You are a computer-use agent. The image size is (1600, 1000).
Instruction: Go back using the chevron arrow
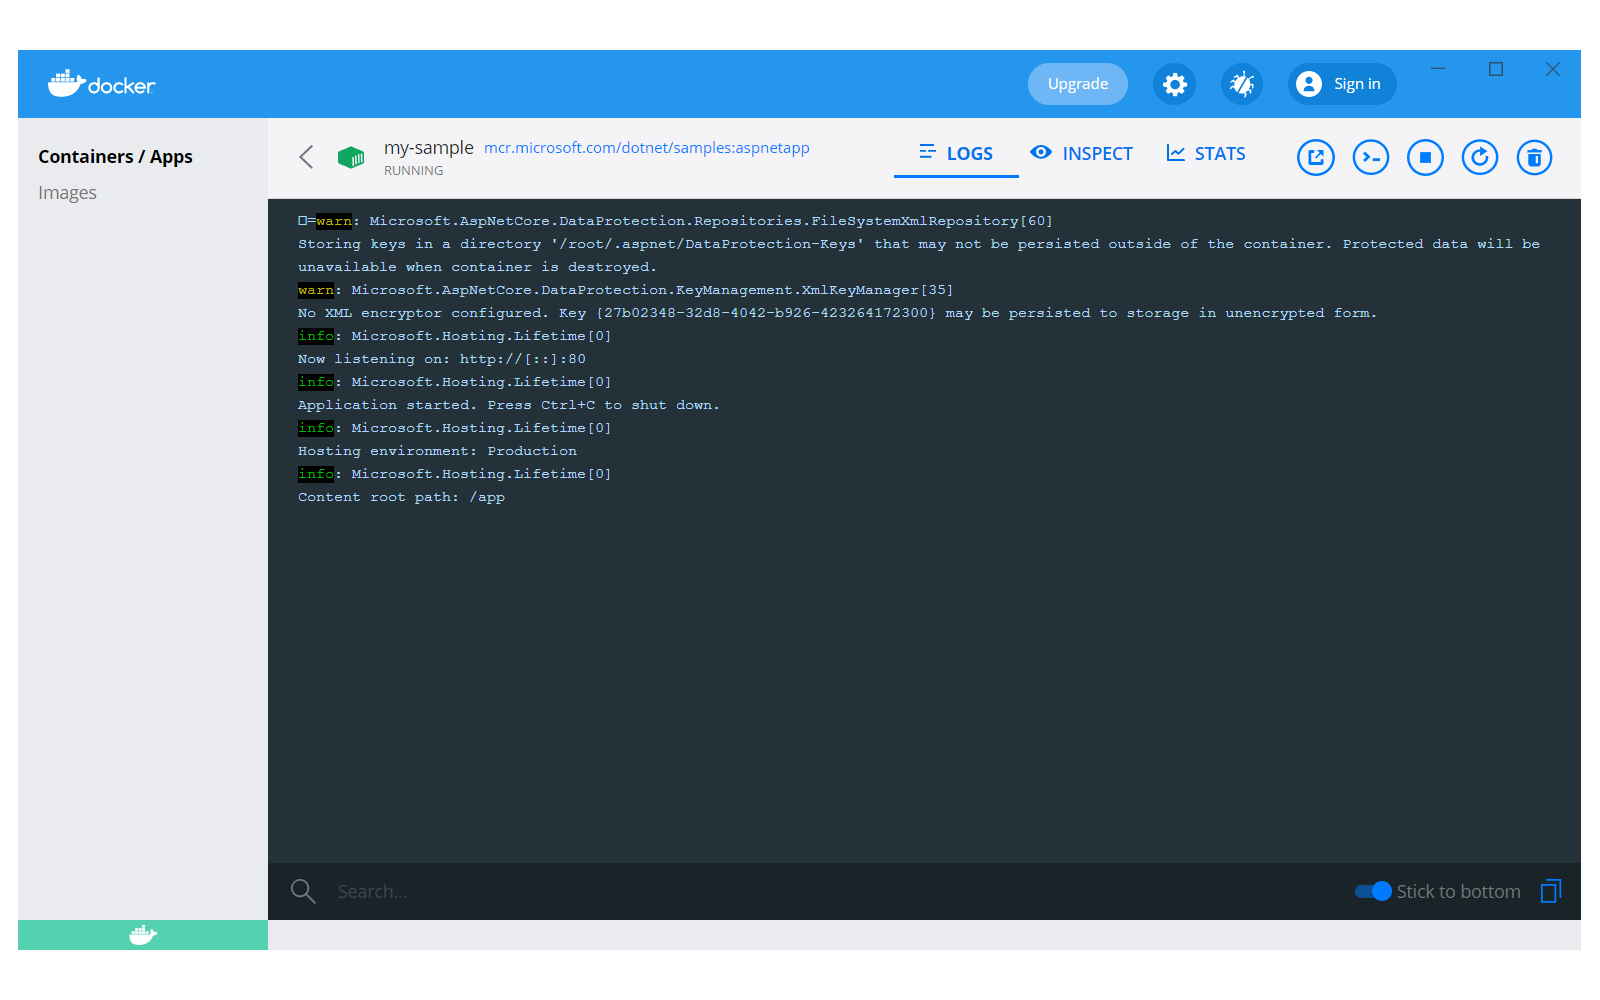click(306, 157)
